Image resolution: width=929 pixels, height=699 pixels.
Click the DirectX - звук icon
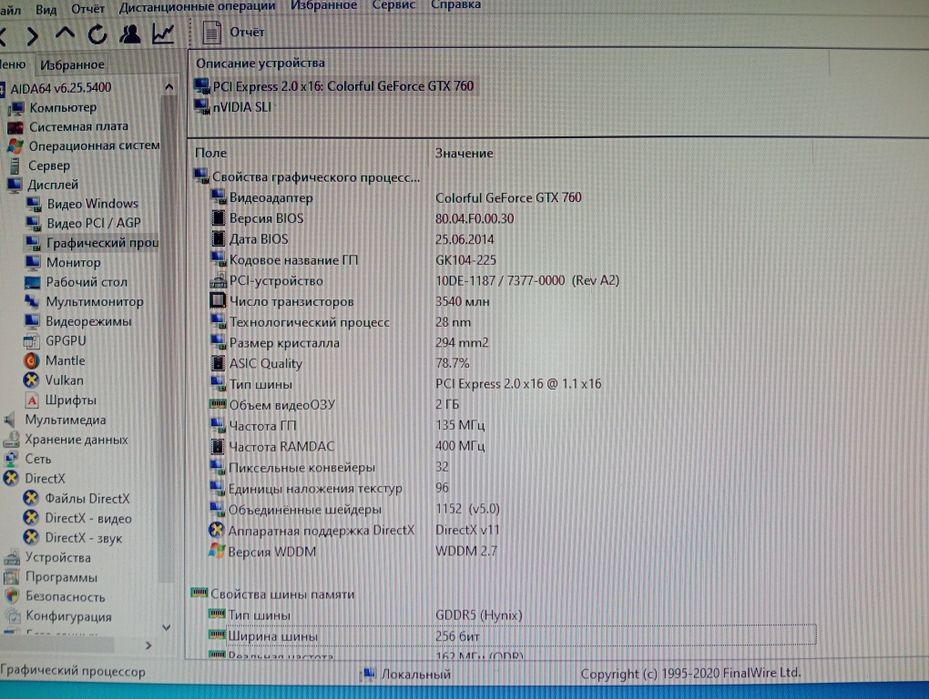click(x=31, y=538)
